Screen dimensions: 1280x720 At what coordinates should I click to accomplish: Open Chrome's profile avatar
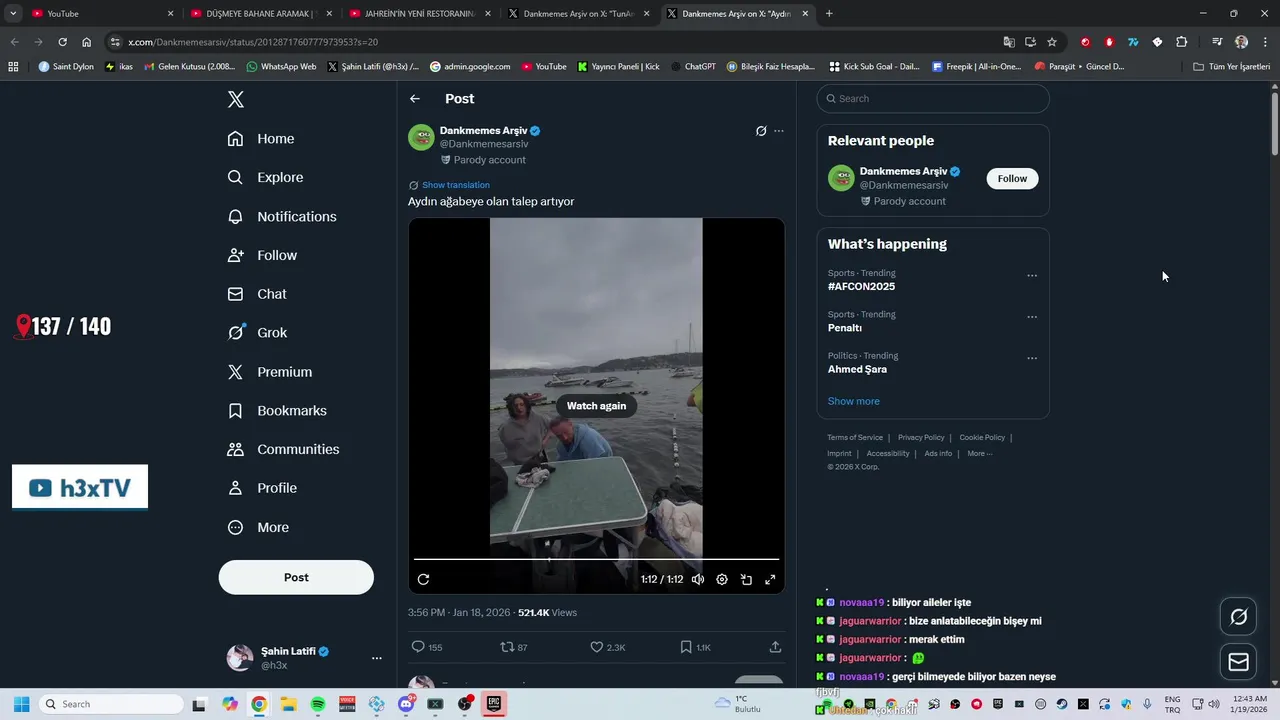tap(1241, 42)
